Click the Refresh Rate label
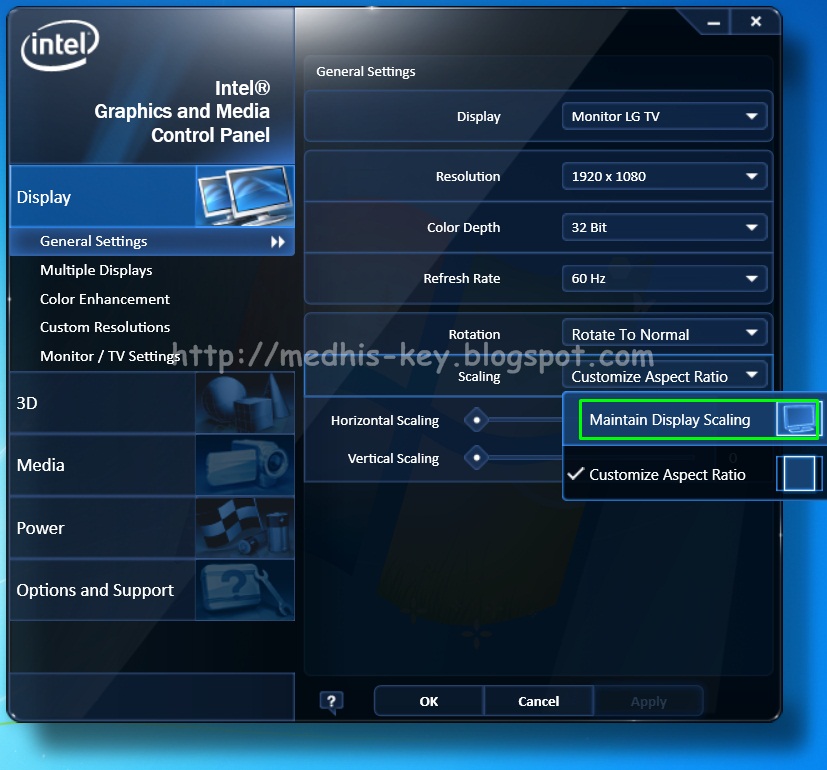 coord(461,278)
